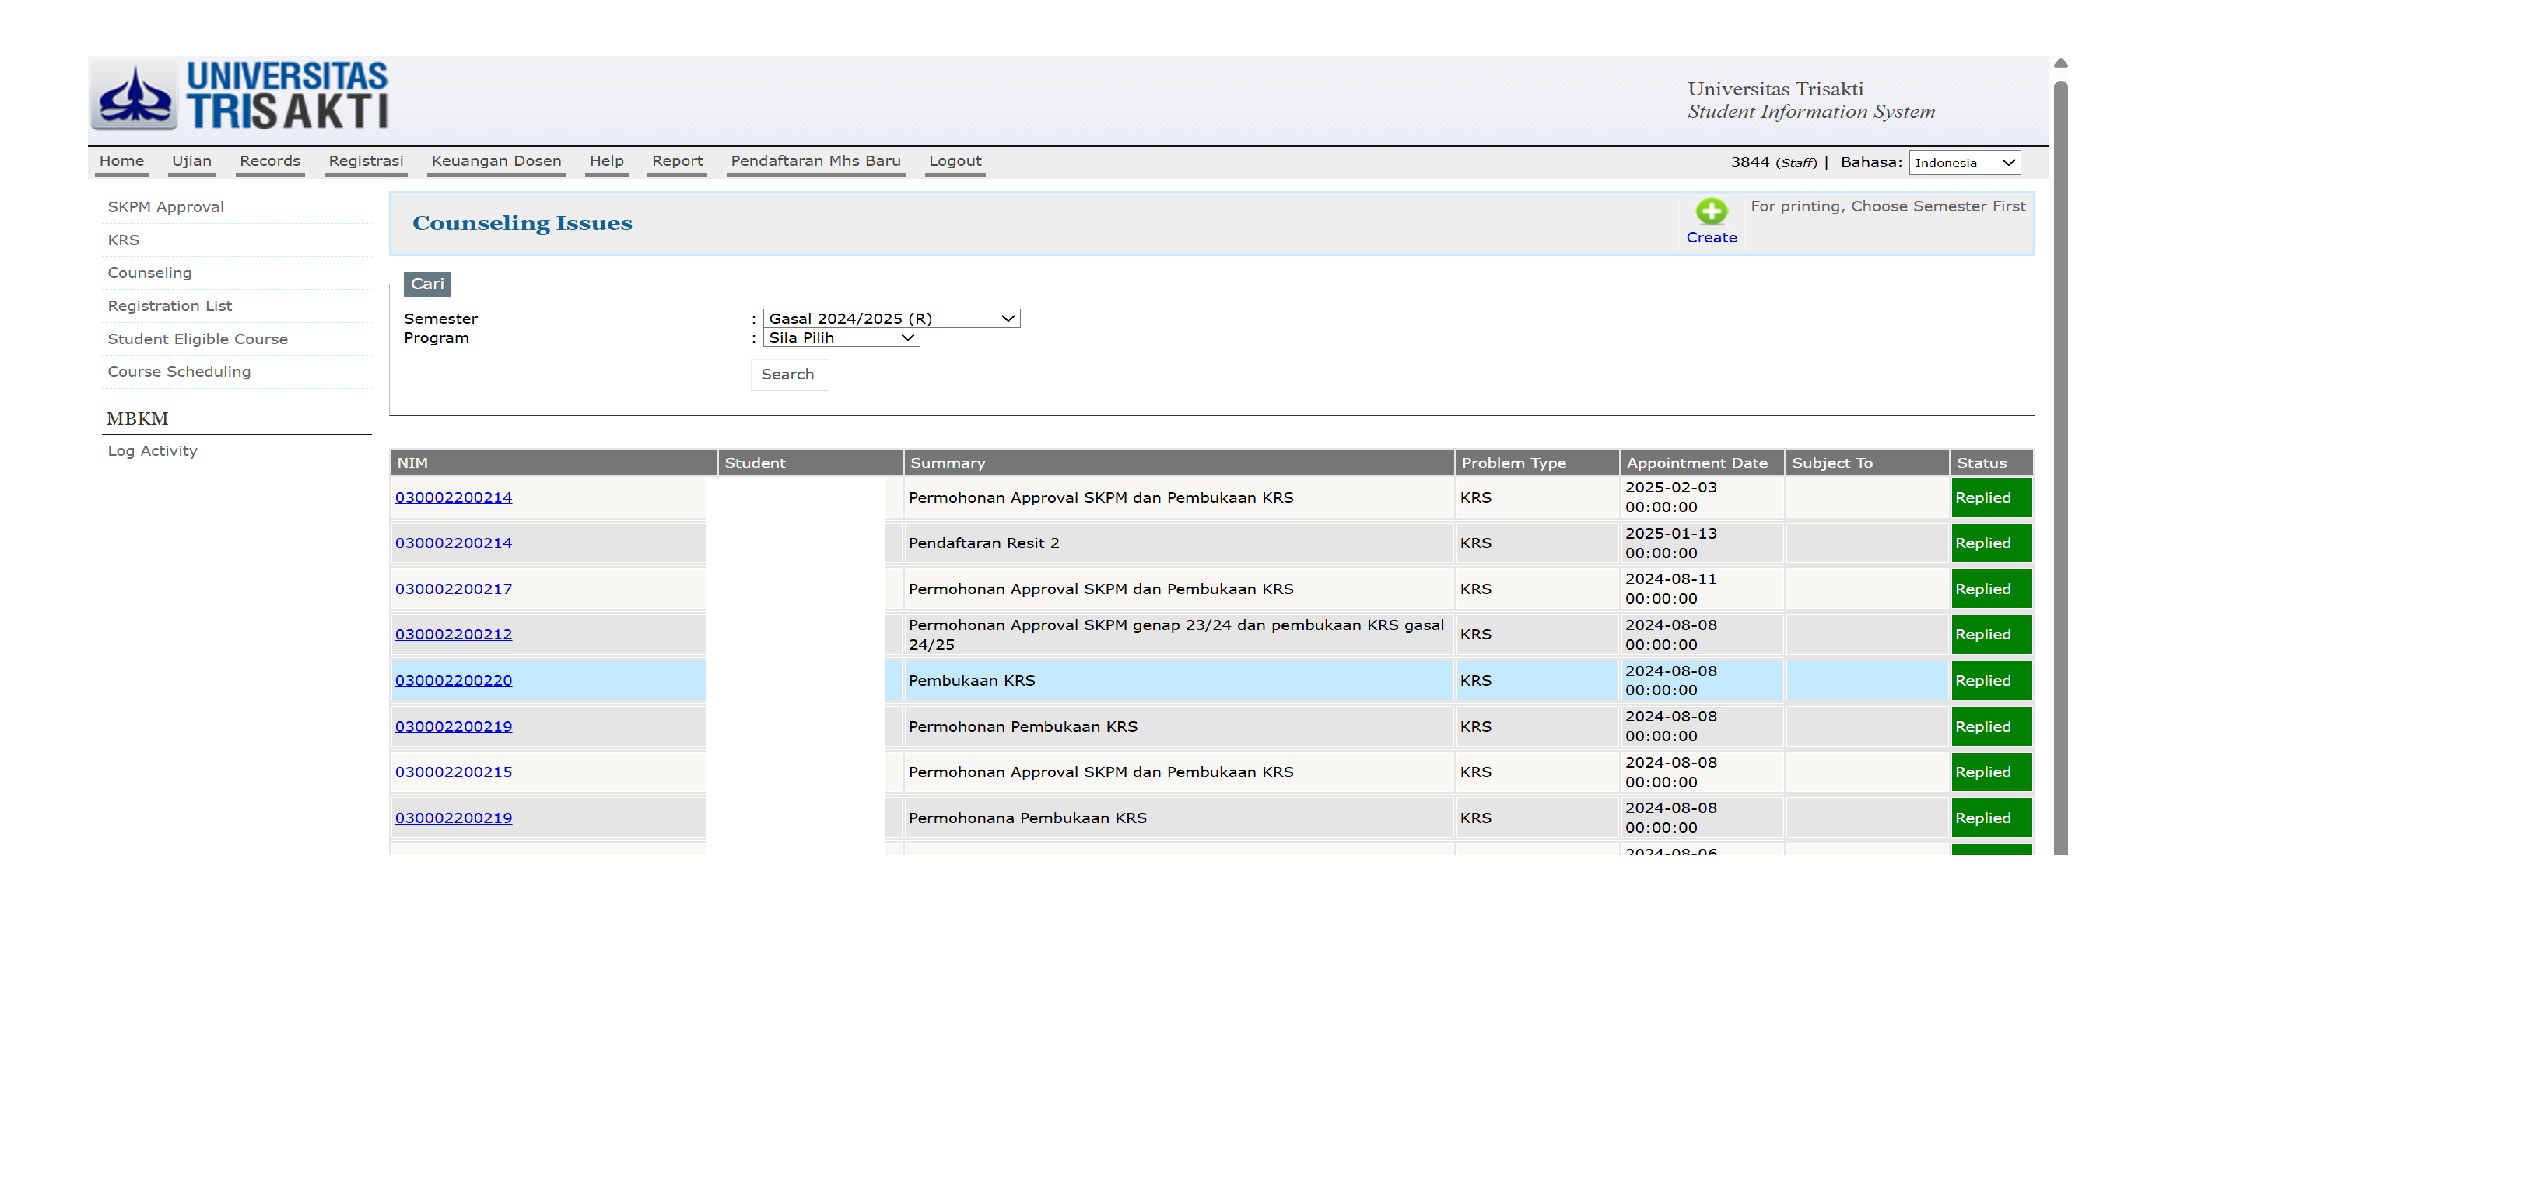Click the Status column header

[x=1991, y=463]
